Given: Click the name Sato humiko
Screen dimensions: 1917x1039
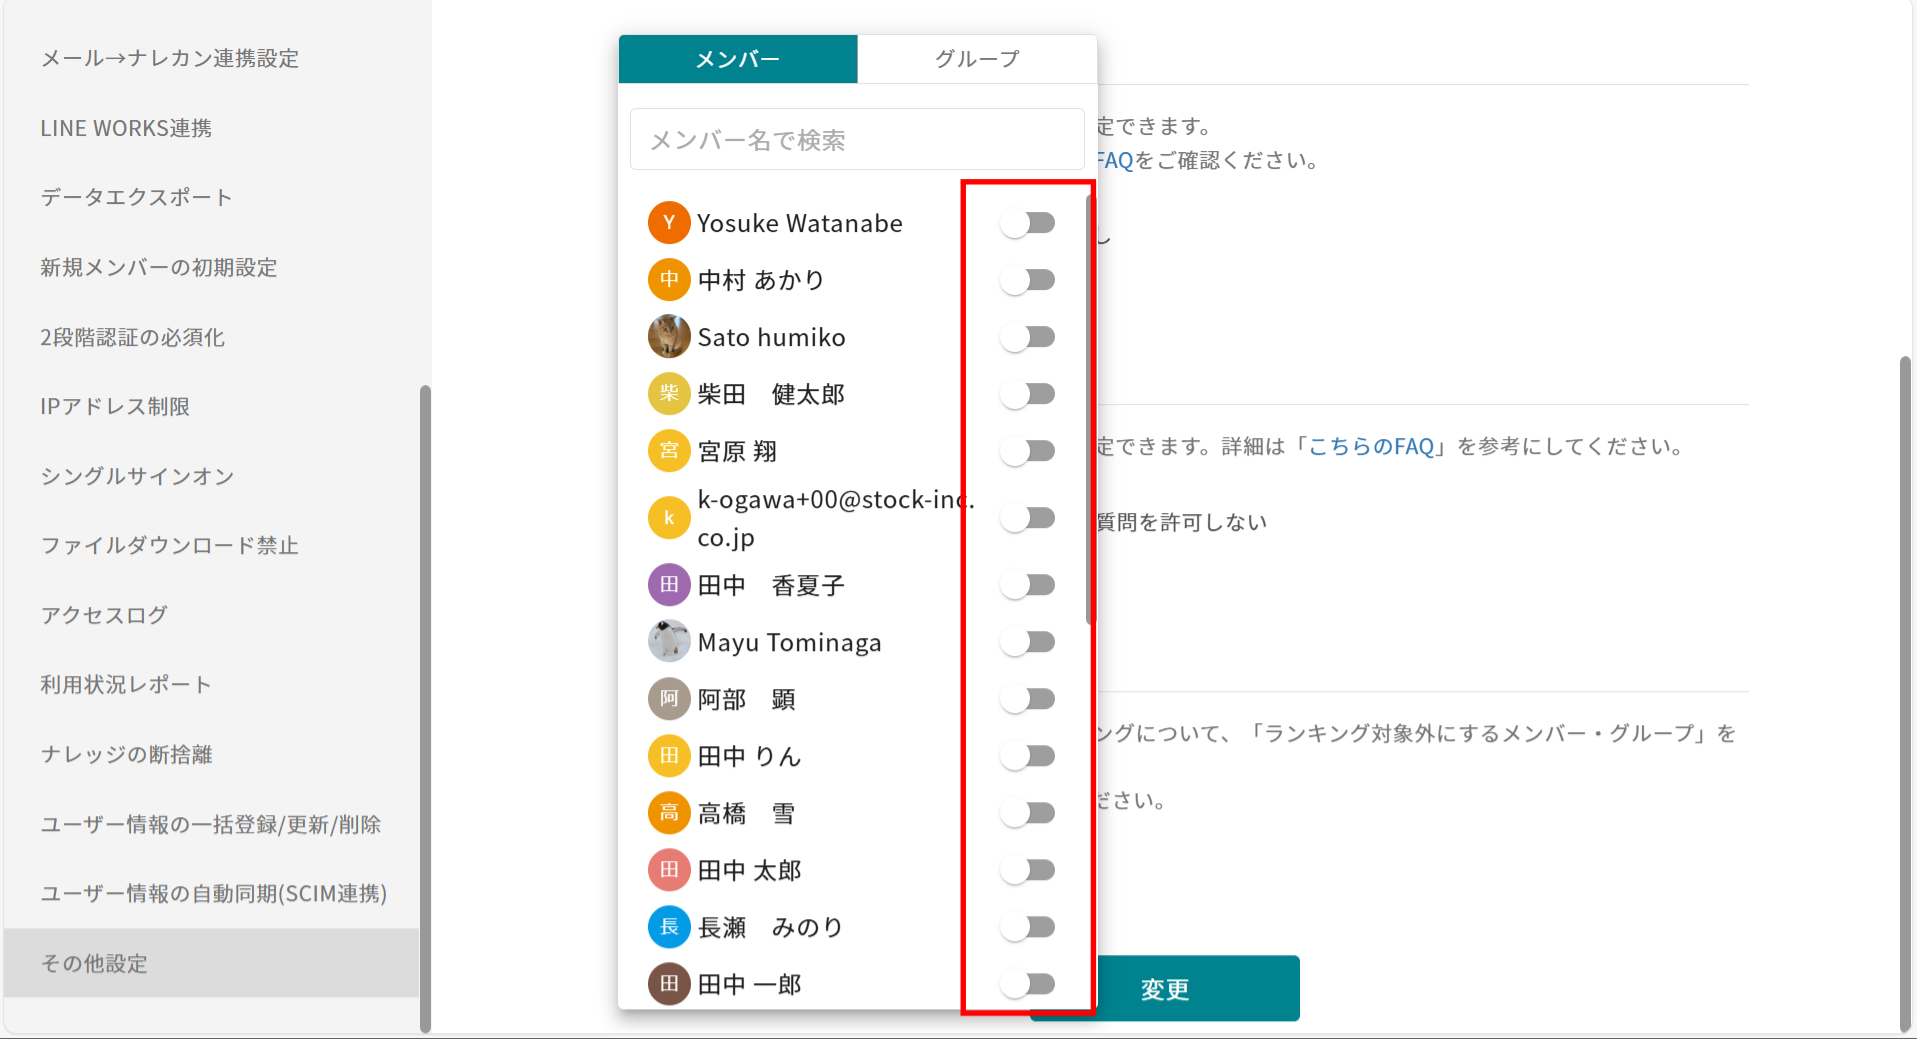Looking at the screenshot, I should point(772,337).
